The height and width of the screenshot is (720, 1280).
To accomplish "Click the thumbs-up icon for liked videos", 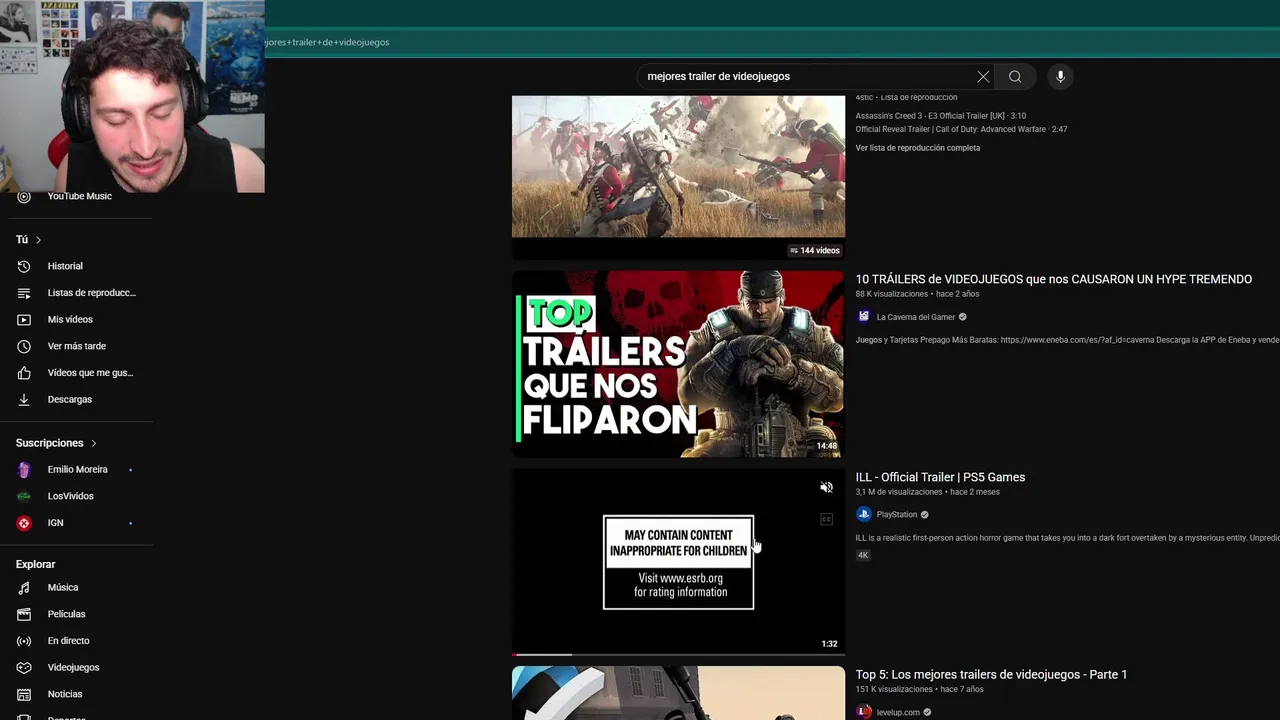I will click(25, 373).
